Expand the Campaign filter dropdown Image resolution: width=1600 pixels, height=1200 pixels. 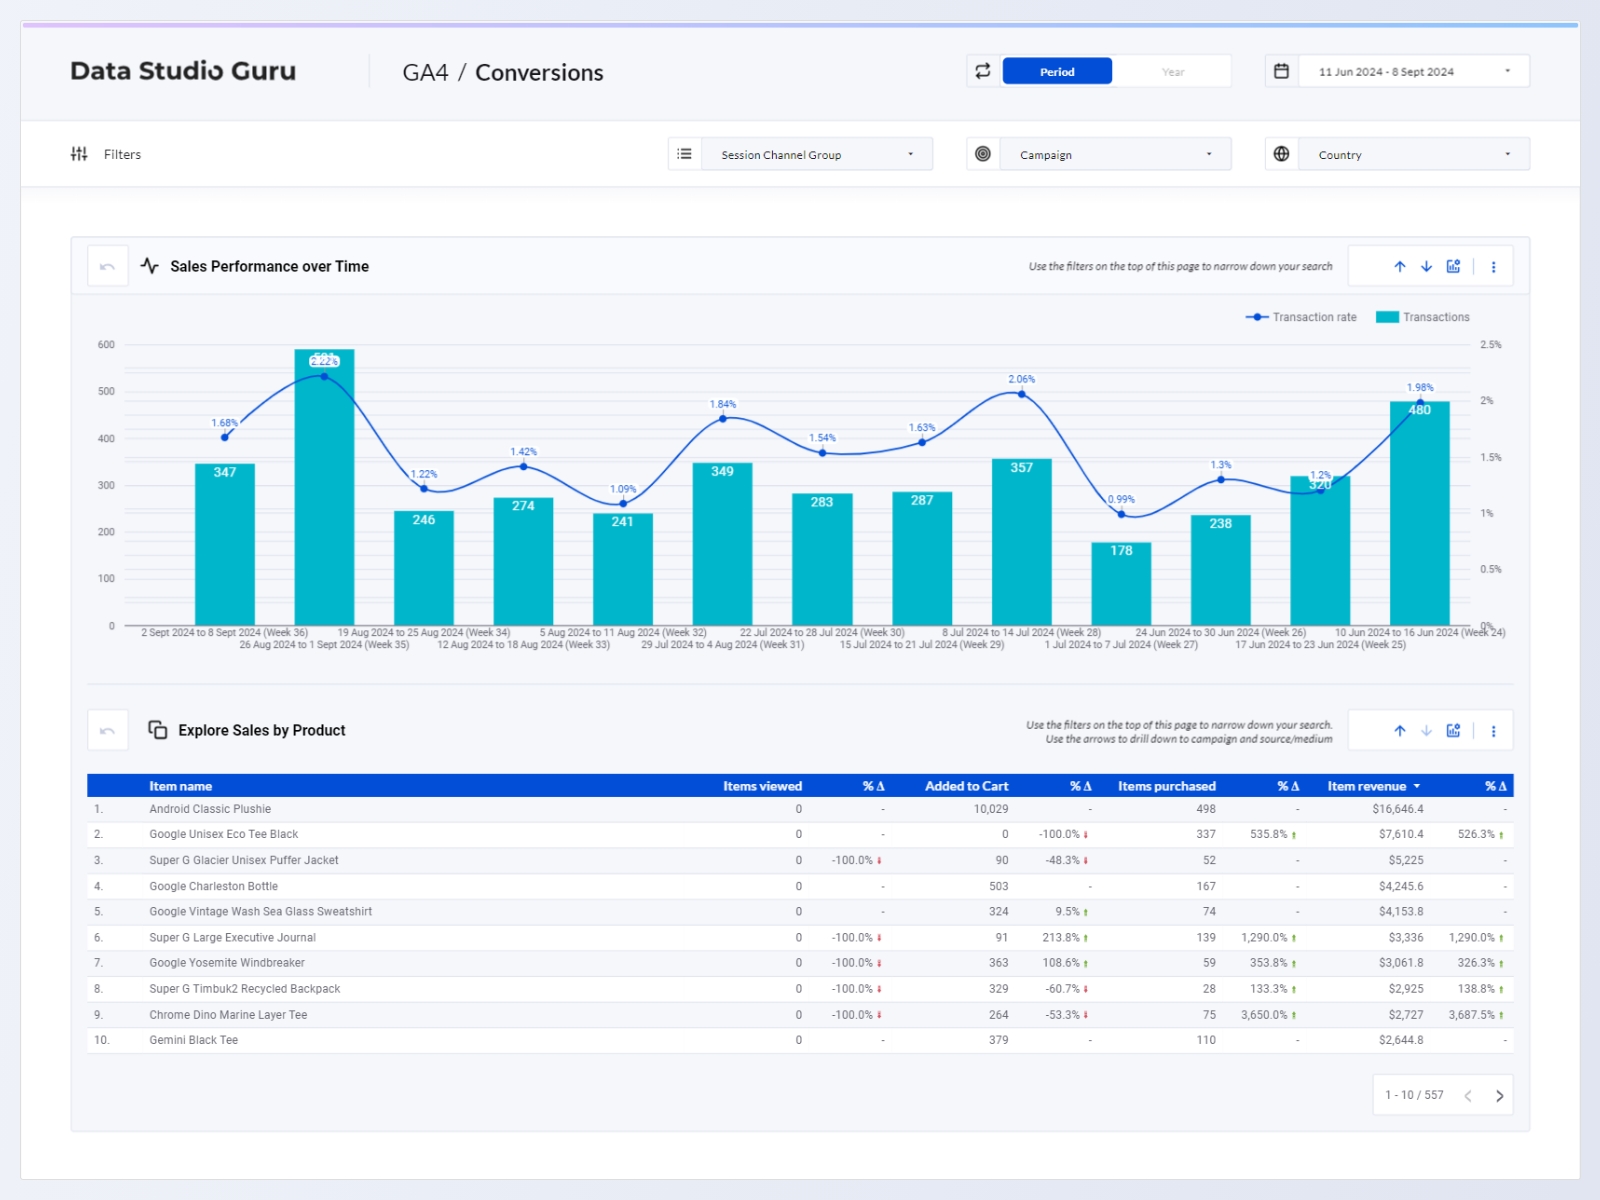1114,155
